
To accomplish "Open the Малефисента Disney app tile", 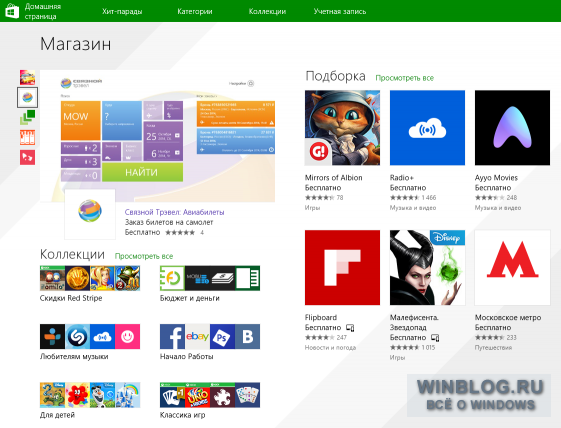I will (428, 268).
